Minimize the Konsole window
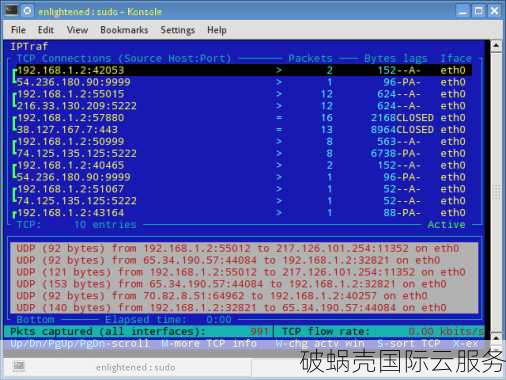 coord(463,11)
